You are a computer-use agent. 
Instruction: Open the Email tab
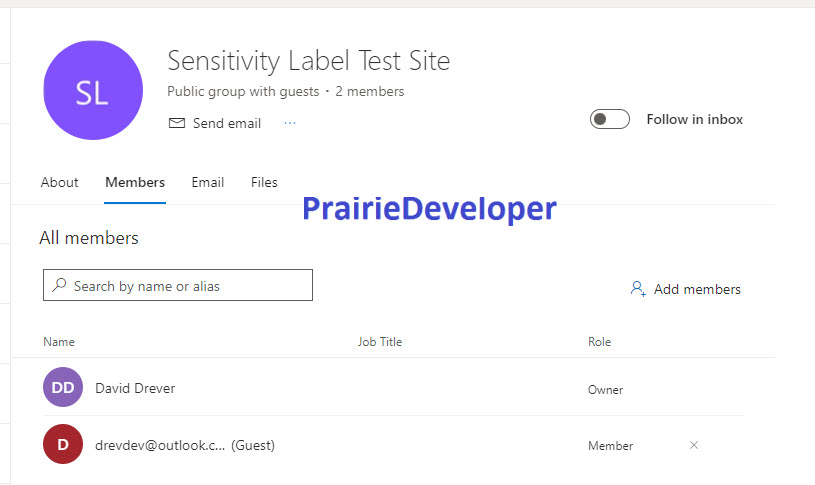pos(208,182)
